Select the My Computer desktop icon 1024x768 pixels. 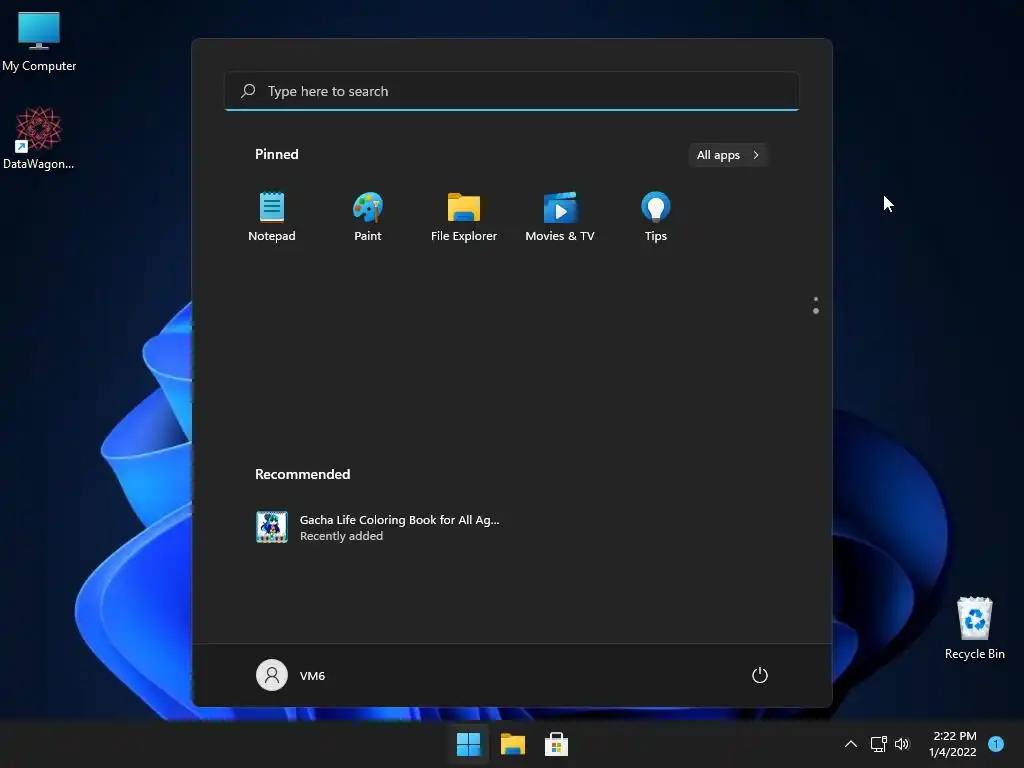tap(39, 42)
